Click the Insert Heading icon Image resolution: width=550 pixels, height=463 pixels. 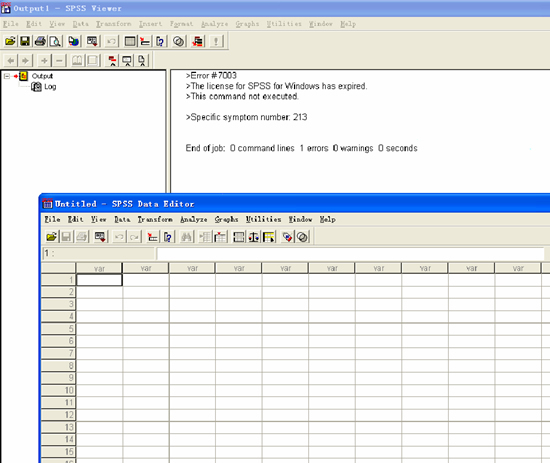tap(112, 61)
